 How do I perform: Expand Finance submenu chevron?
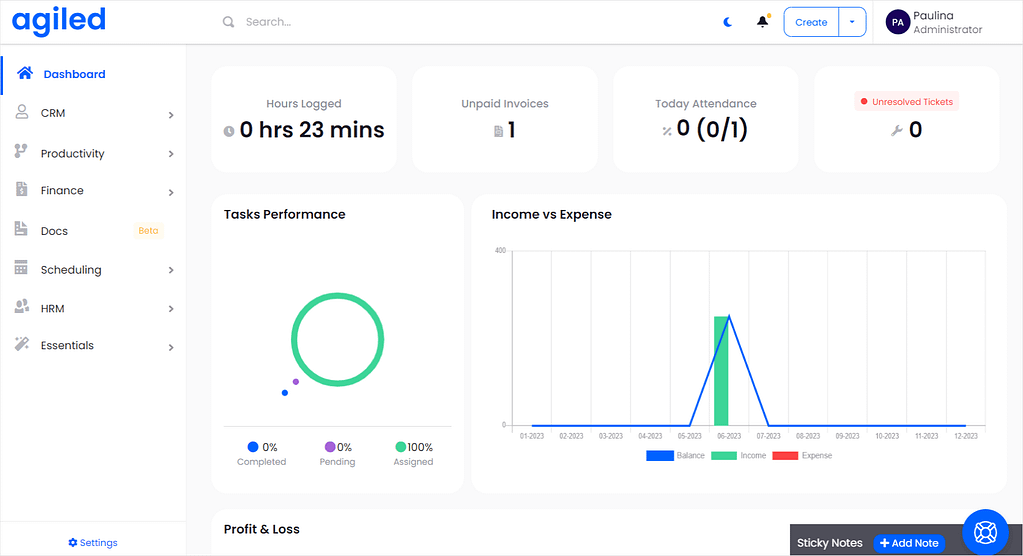coord(171,193)
